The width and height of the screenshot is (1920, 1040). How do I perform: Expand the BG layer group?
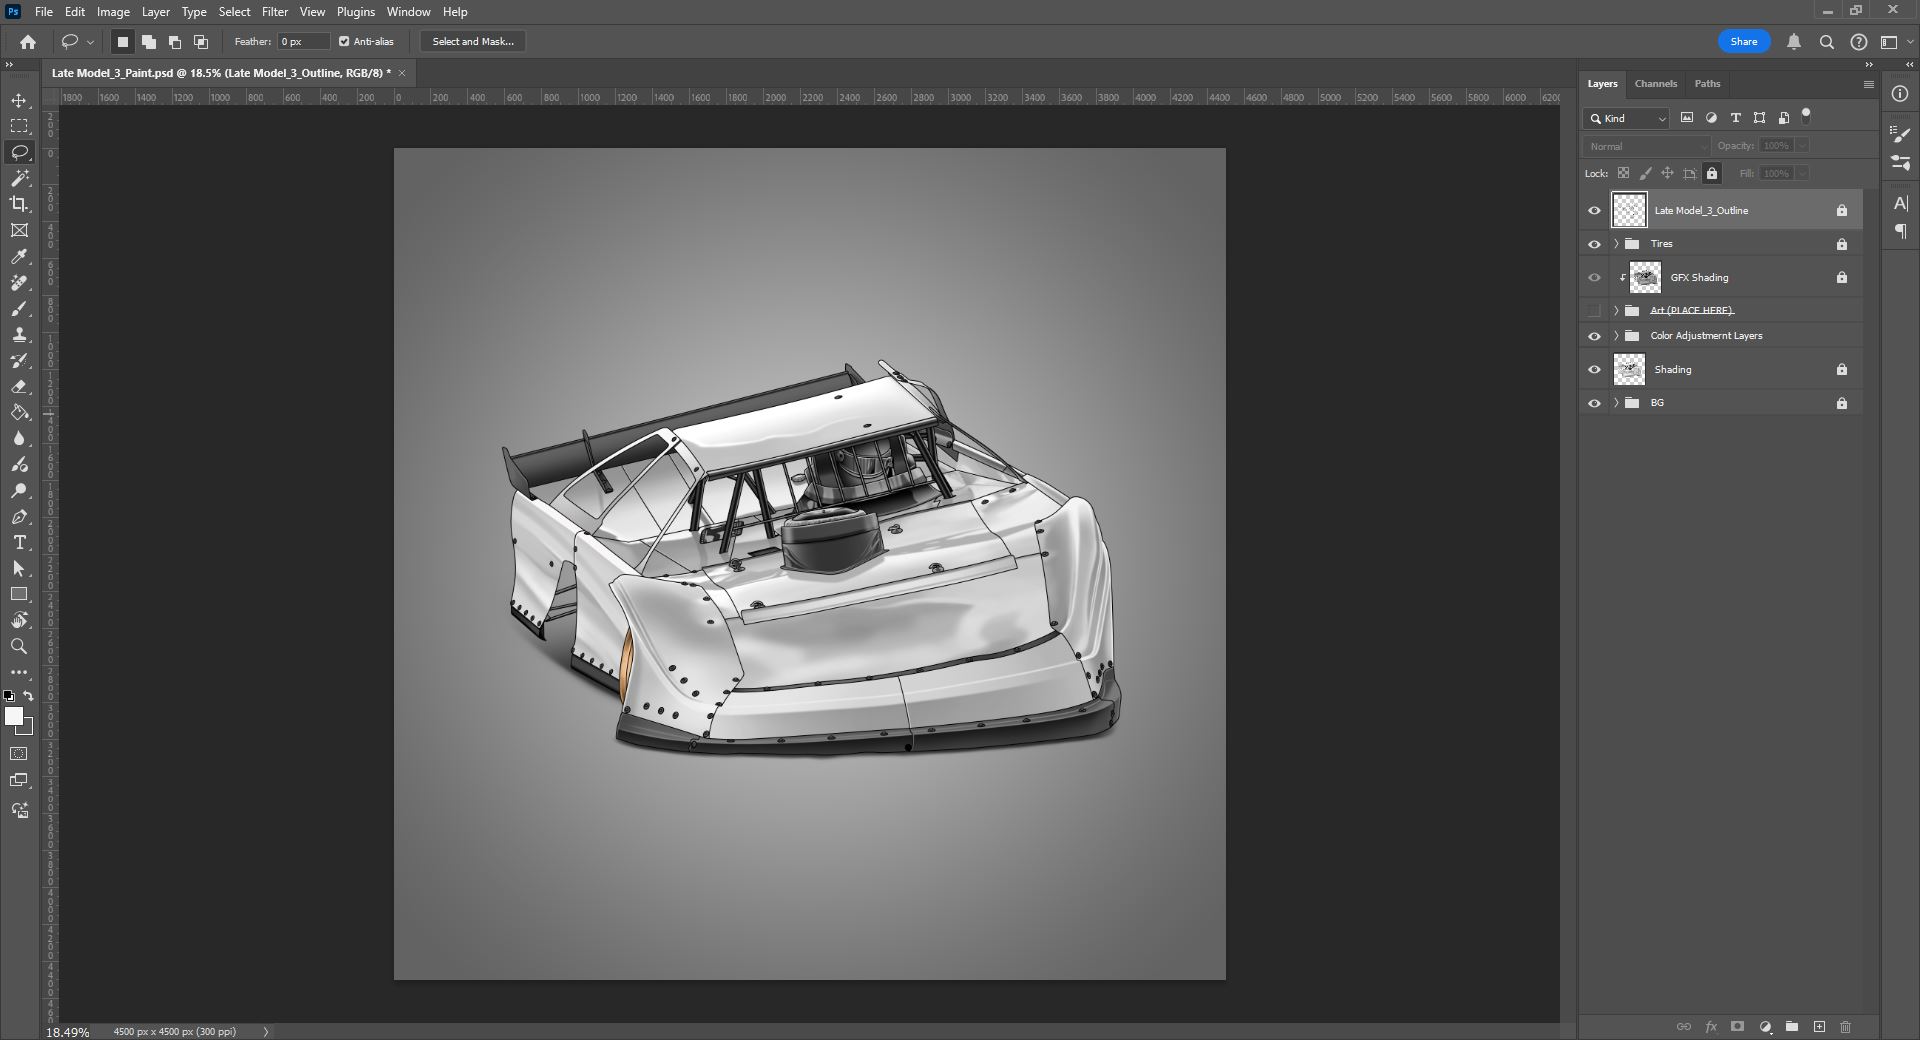coord(1615,403)
